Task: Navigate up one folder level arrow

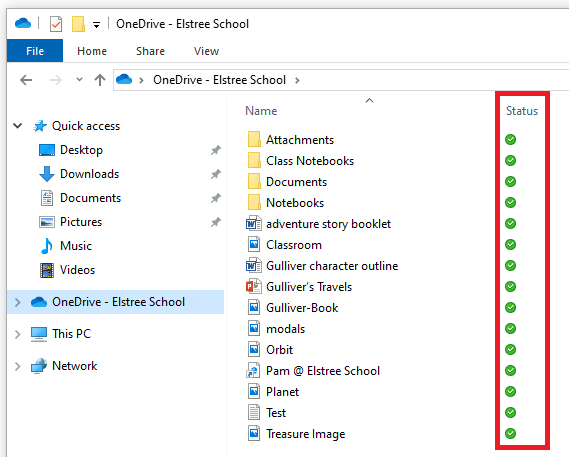Action: [x=100, y=80]
